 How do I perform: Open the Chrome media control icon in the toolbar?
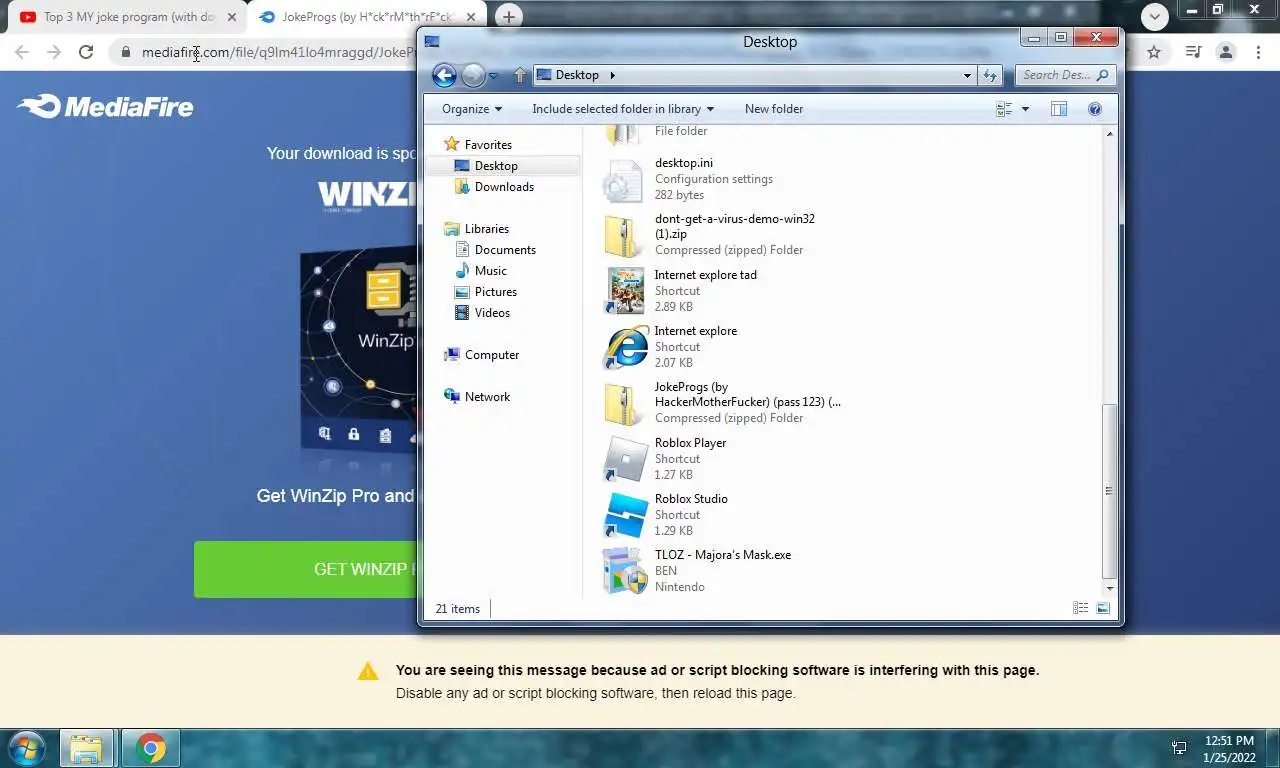tap(1192, 52)
